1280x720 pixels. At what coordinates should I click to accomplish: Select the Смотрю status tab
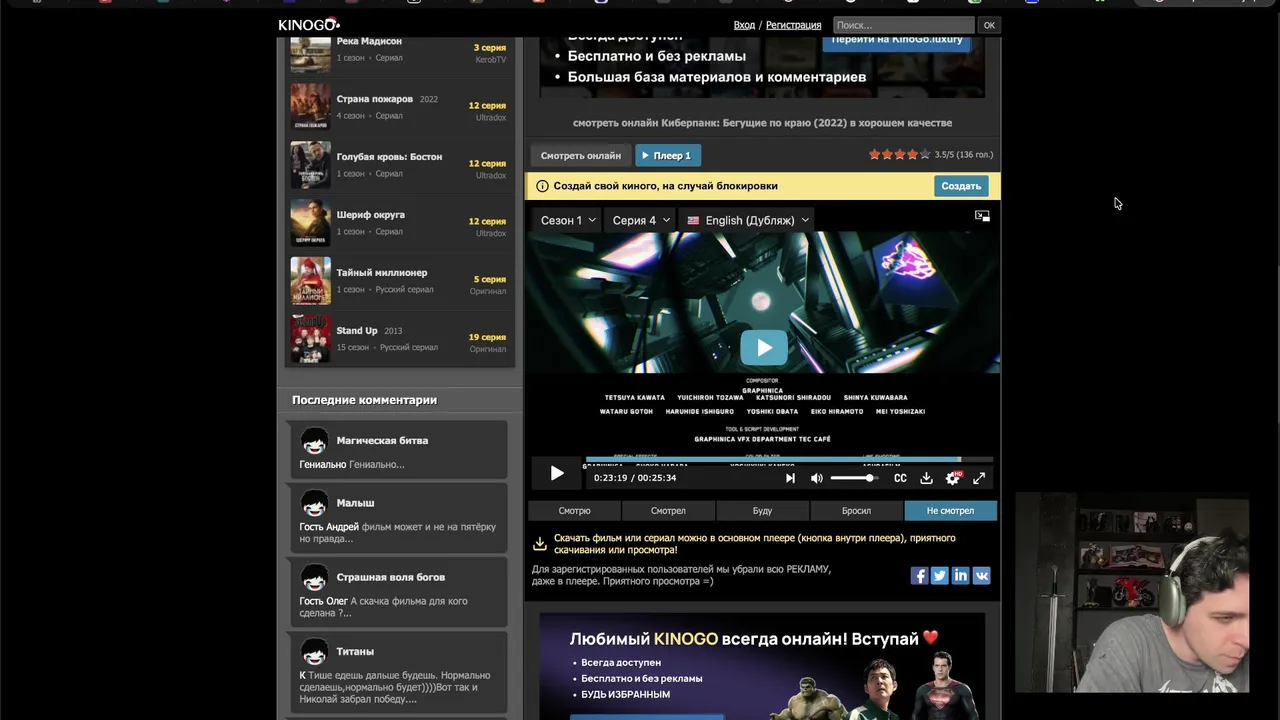coord(574,511)
